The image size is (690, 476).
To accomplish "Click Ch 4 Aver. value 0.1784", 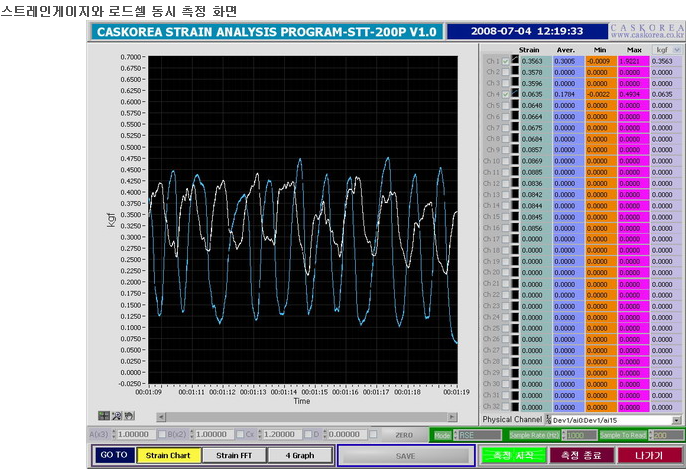I will point(568,94).
